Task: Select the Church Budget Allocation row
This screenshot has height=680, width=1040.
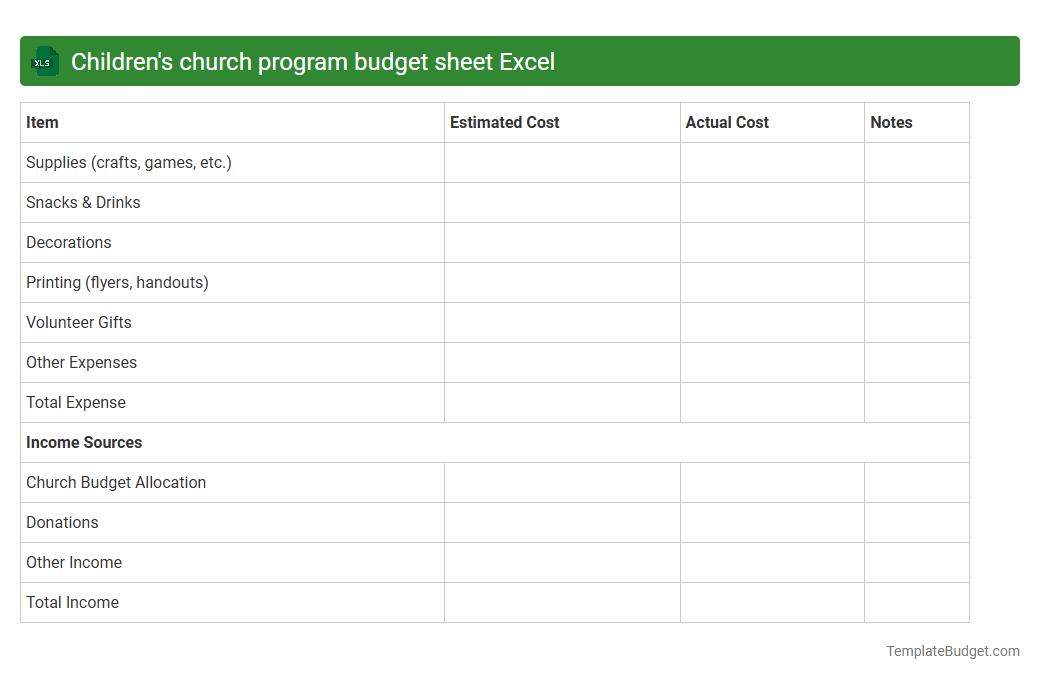Action: [x=116, y=482]
